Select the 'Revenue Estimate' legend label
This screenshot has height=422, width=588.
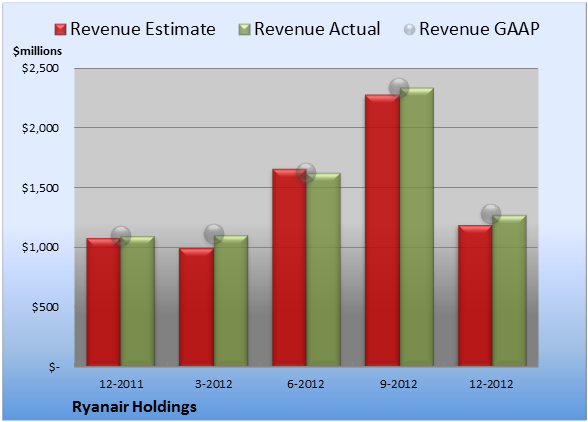(x=143, y=29)
